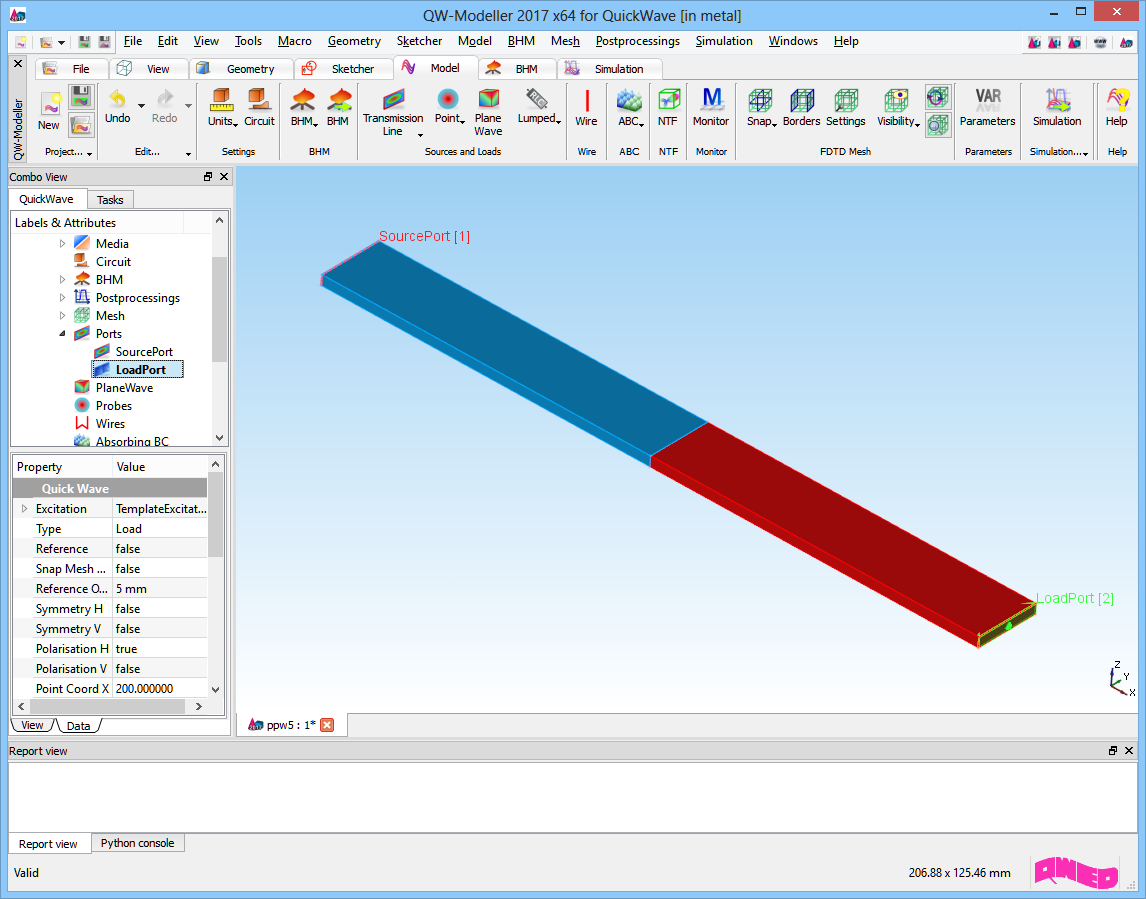The image size is (1146, 899).
Task: Select the LoadPort tree item
Action: (x=140, y=370)
